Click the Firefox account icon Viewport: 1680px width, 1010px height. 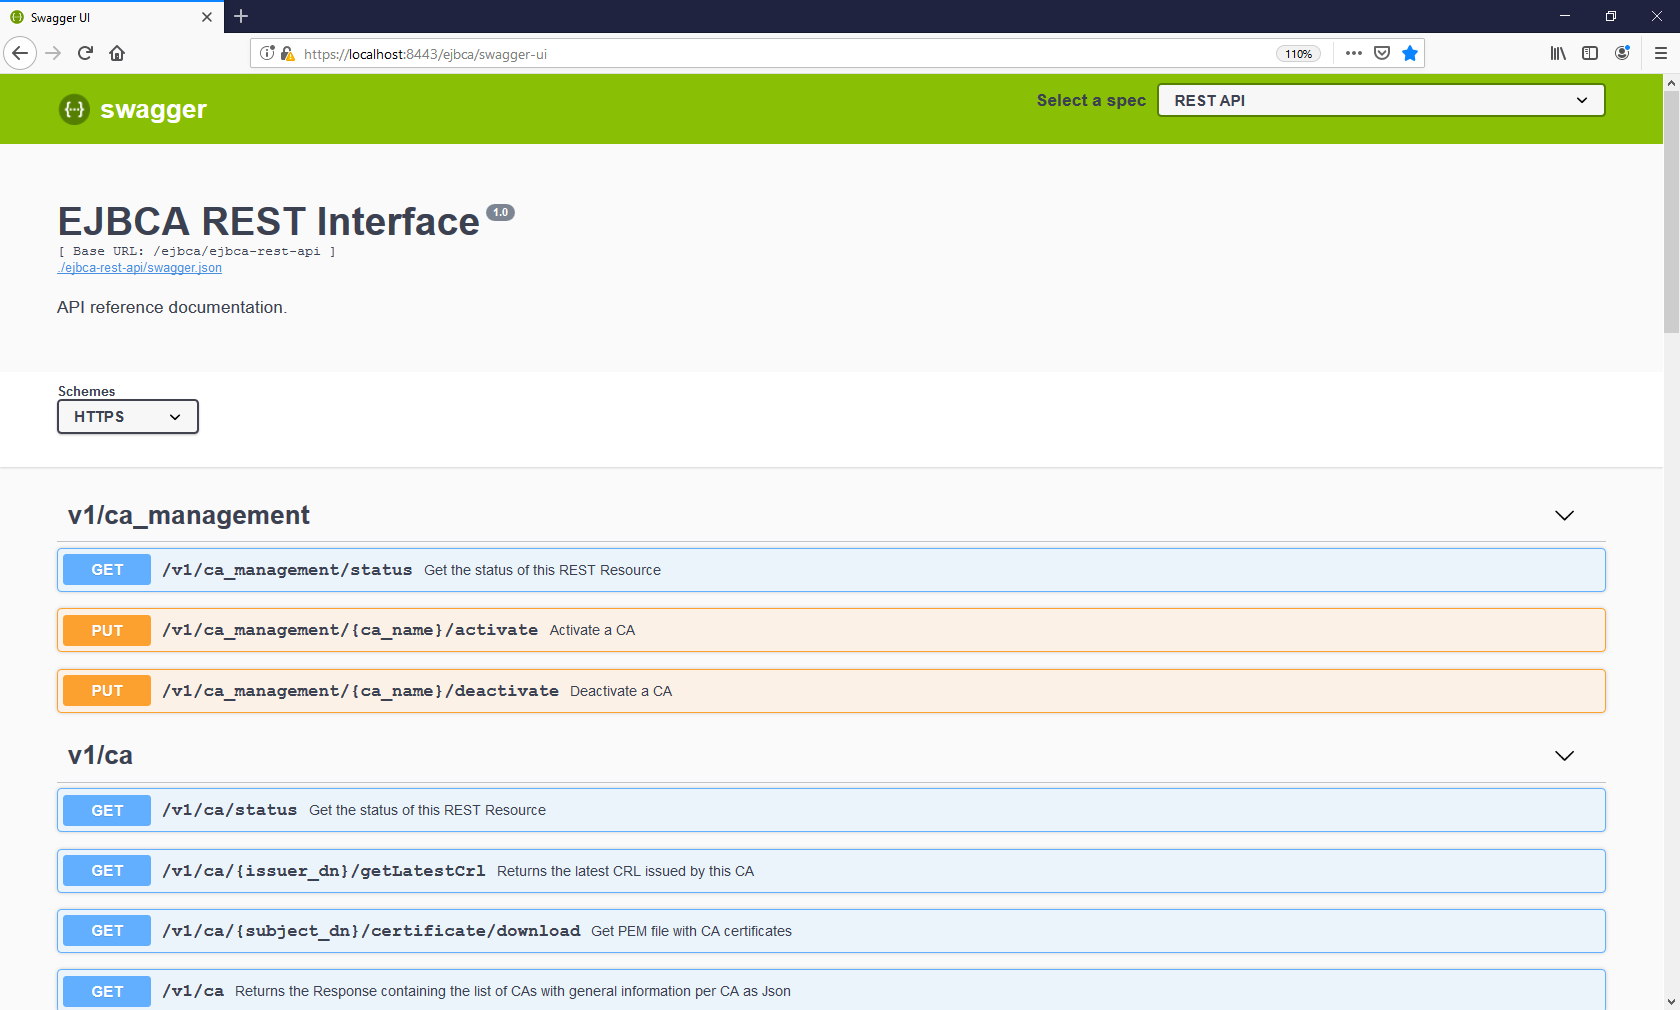pyautogui.click(x=1622, y=53)
